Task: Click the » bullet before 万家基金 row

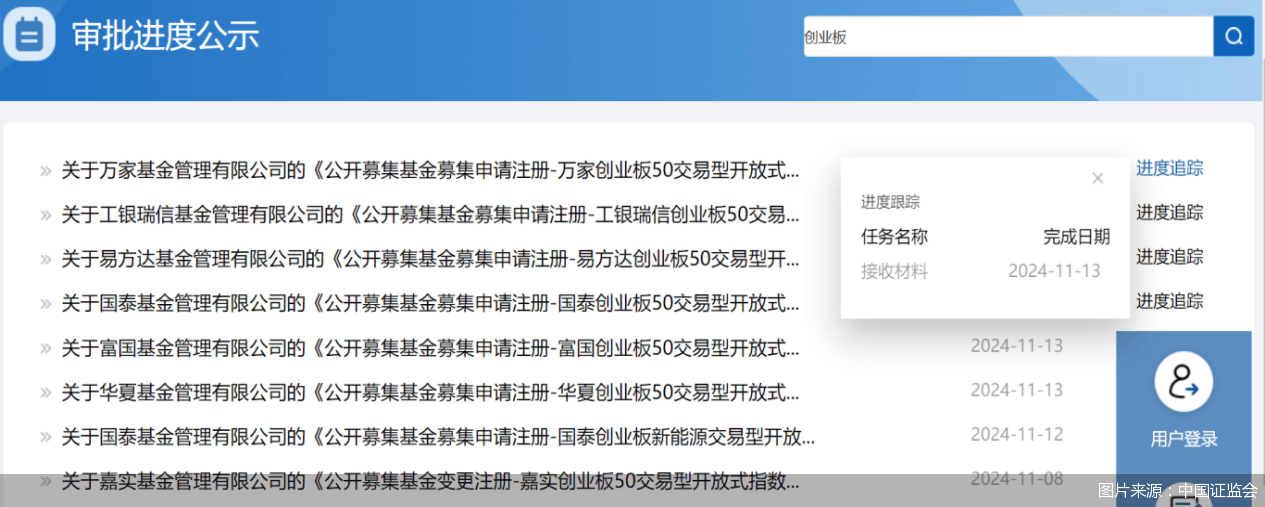Action: tap(46, 171)
